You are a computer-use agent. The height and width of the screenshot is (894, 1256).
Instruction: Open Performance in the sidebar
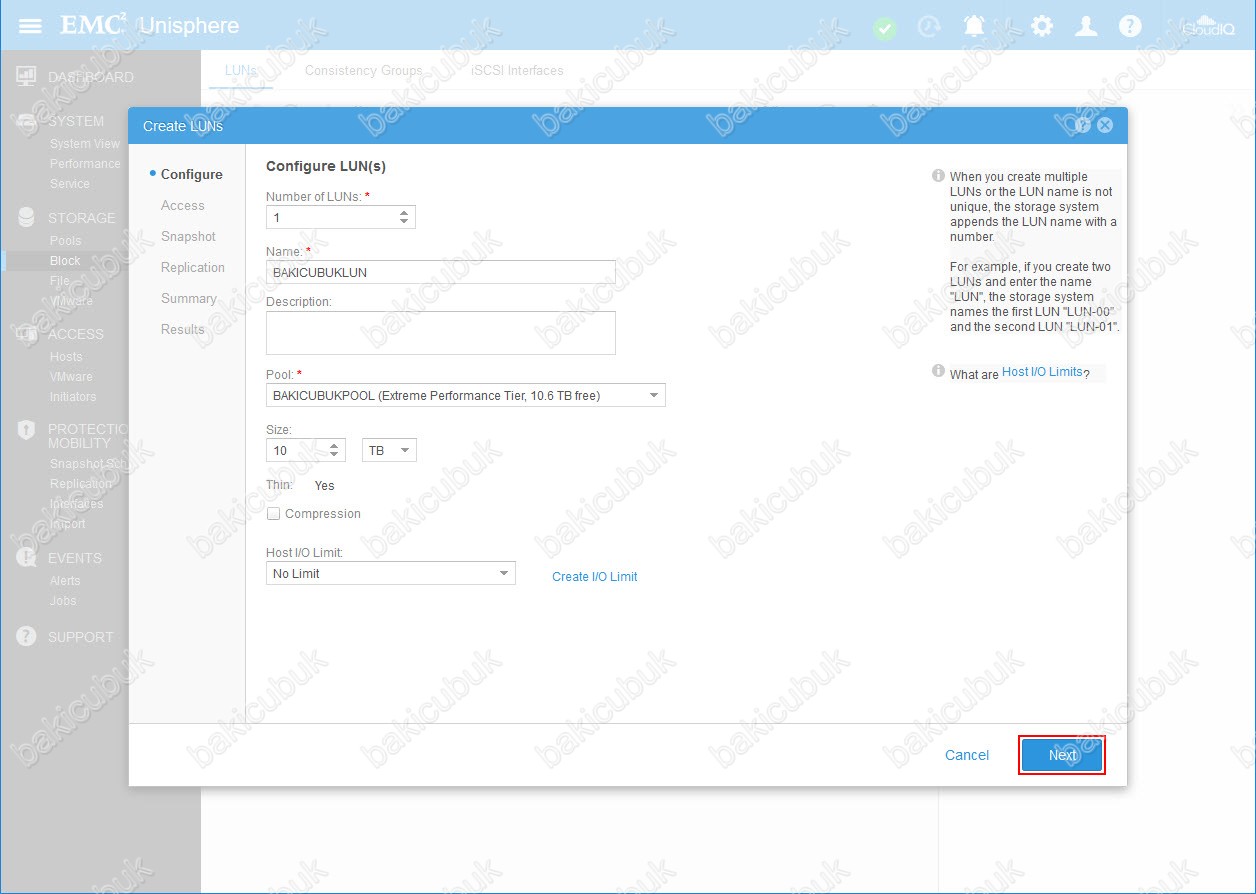(x=85, y=164)
